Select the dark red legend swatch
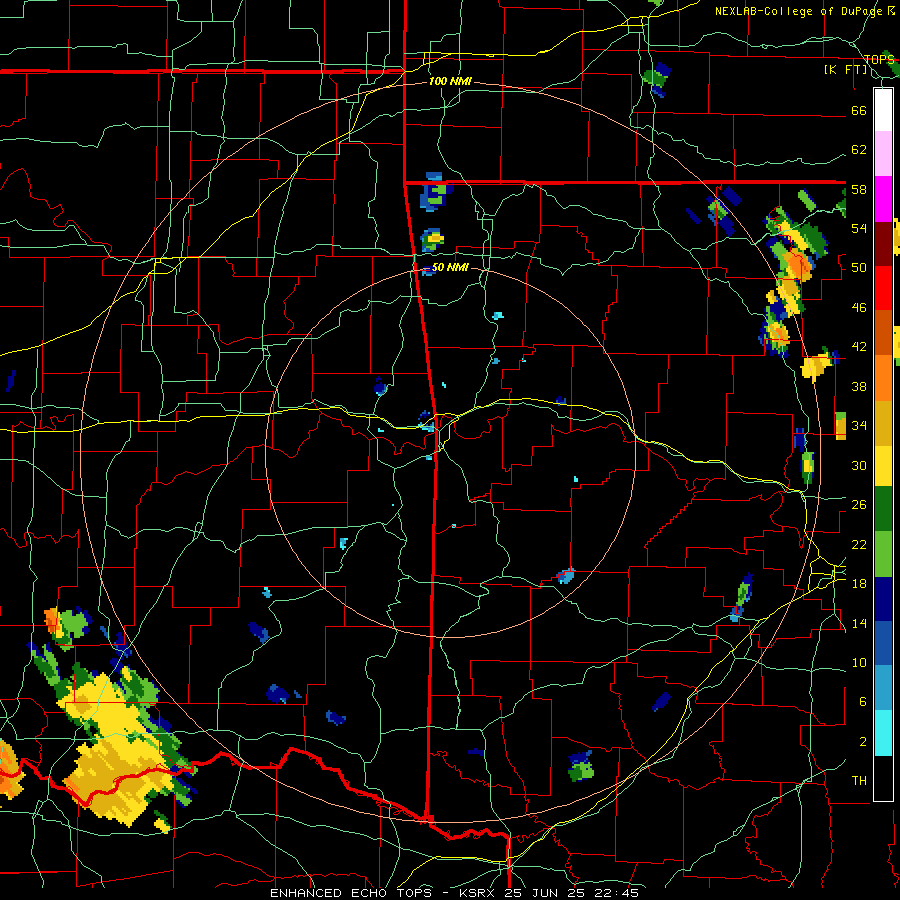The width and height of the screenshot is (900, 900). [883, 244]
